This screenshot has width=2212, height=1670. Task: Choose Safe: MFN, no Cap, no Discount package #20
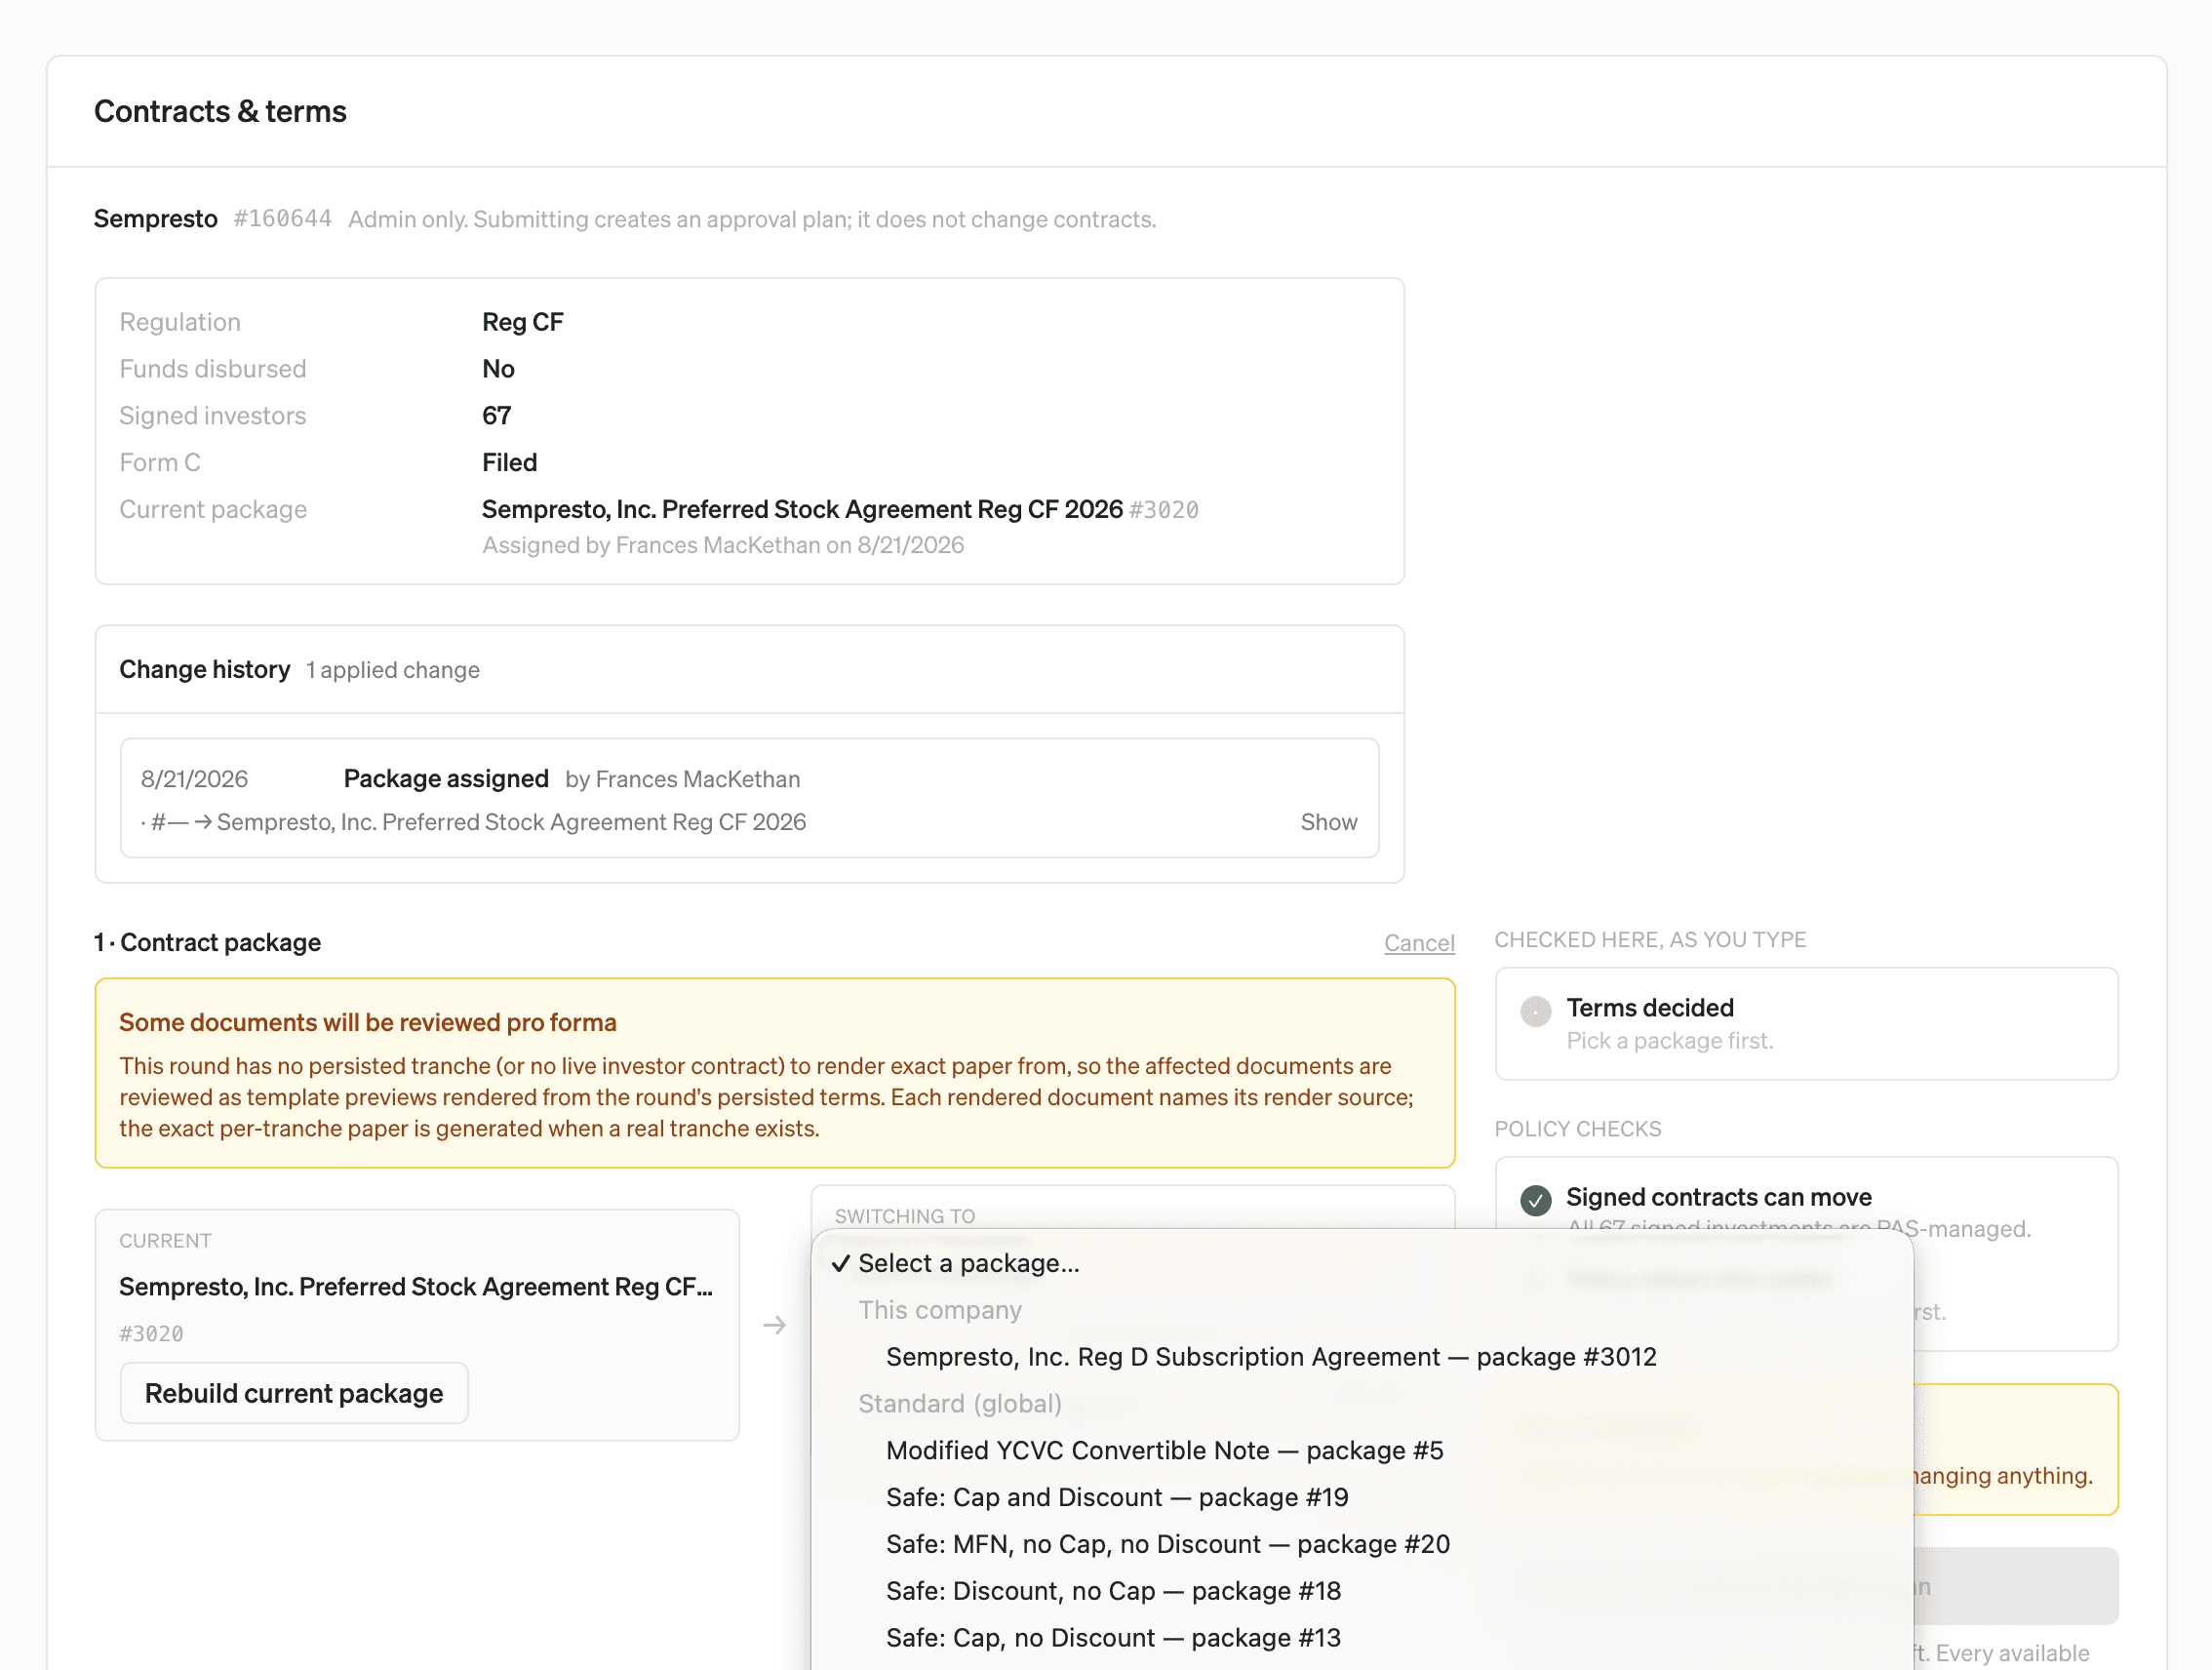(x=1362, y=1544)
